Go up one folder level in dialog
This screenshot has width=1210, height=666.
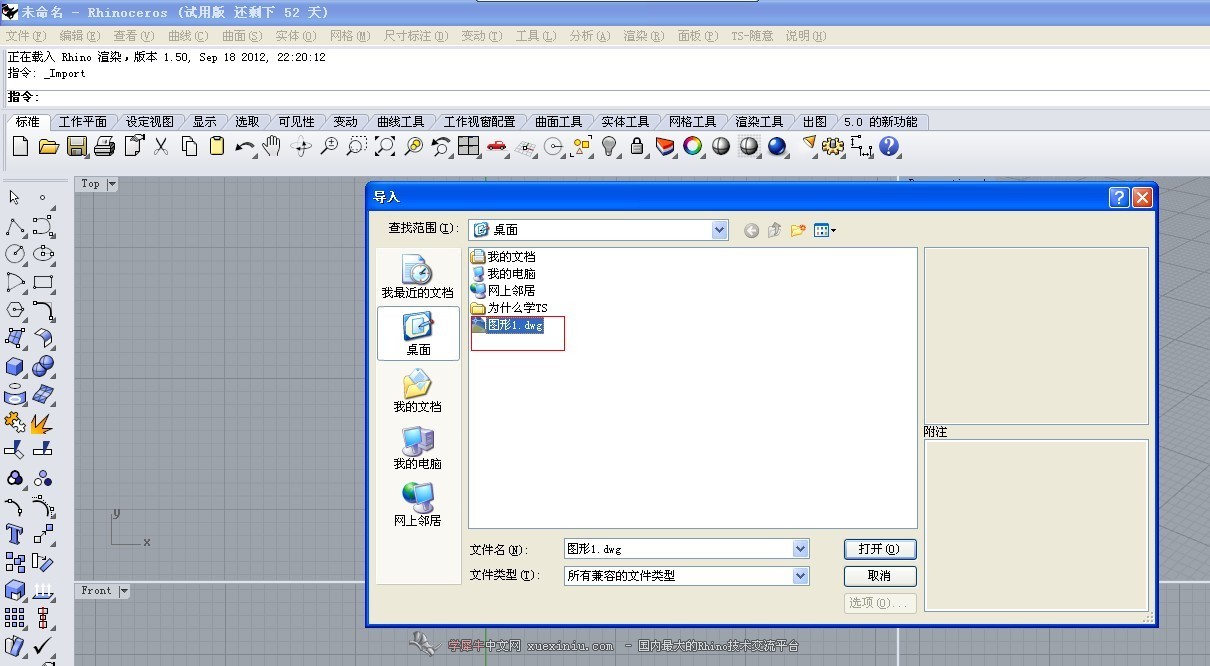point(774,231)
